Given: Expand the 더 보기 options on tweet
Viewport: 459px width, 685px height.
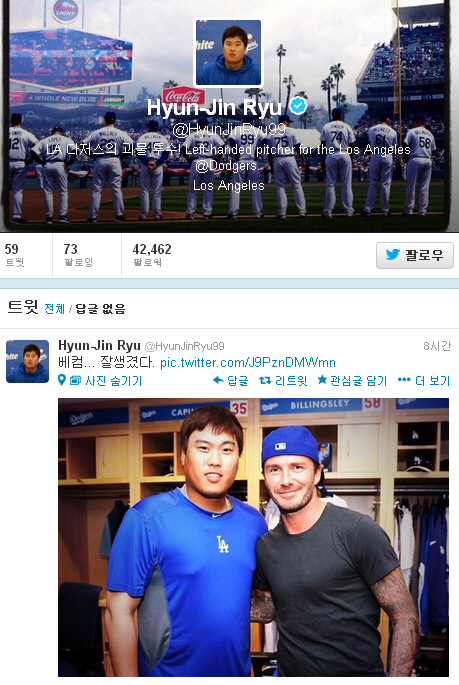Looking at the screenshot, I should click(432, 381).
